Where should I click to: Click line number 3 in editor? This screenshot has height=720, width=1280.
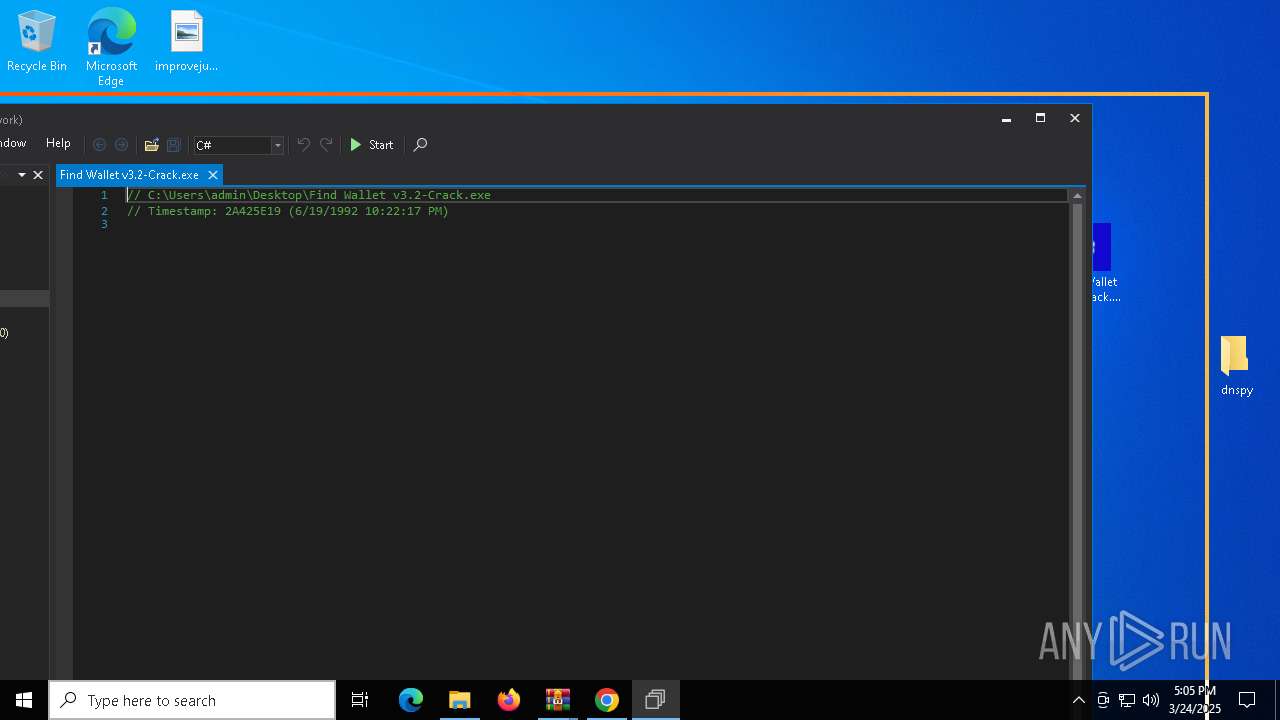click(104, 225)
